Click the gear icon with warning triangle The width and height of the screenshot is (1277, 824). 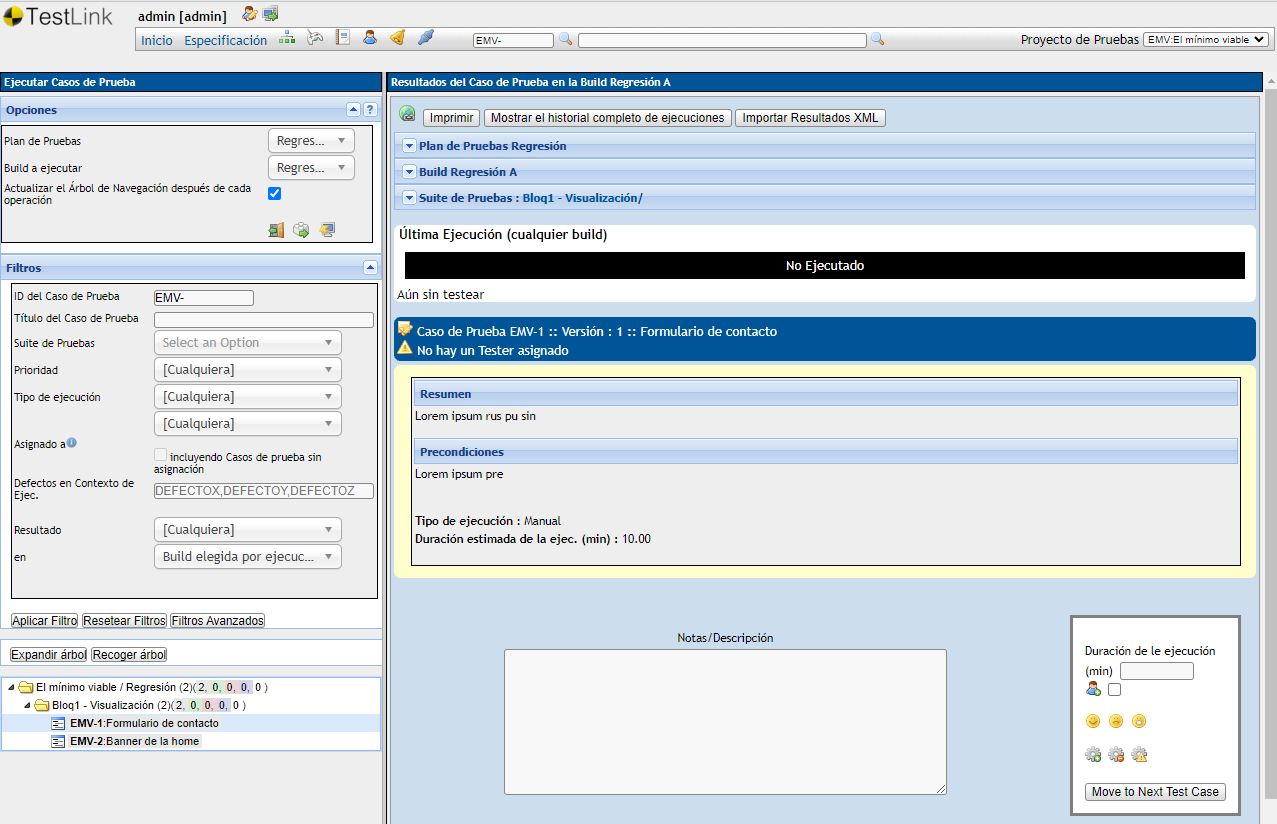tap(1139, 755)
